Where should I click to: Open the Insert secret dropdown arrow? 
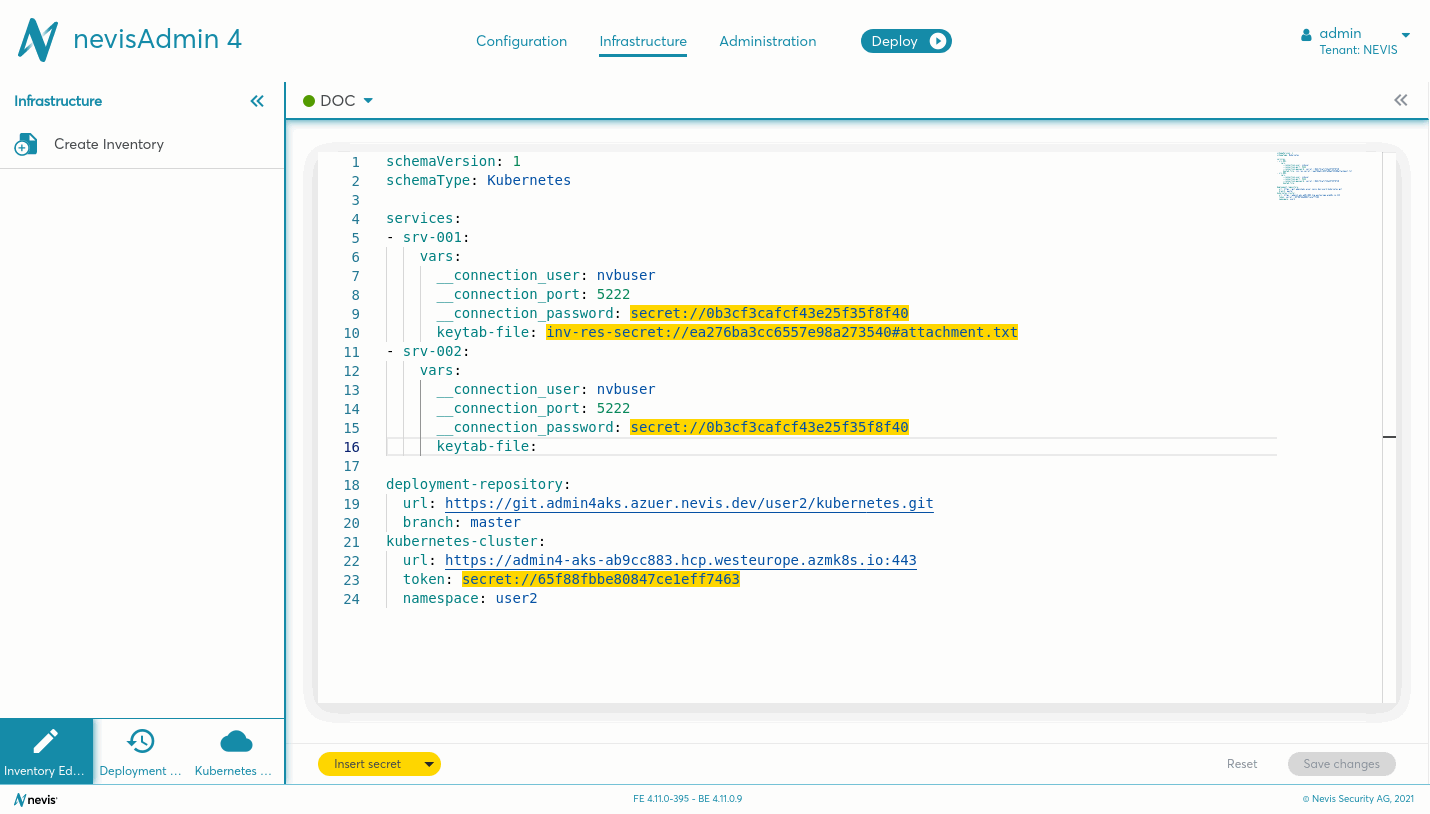tap(429, 764)
